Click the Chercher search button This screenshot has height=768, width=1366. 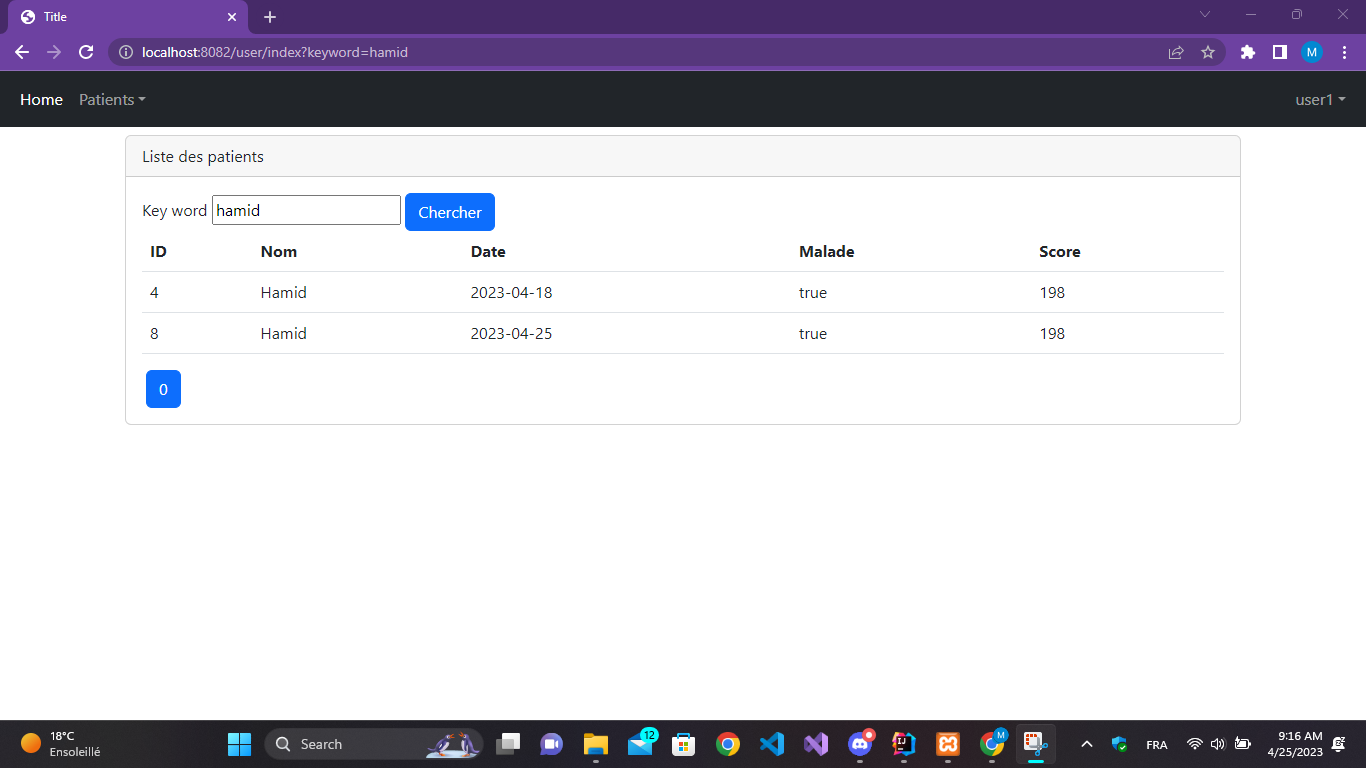pos(449,212)
